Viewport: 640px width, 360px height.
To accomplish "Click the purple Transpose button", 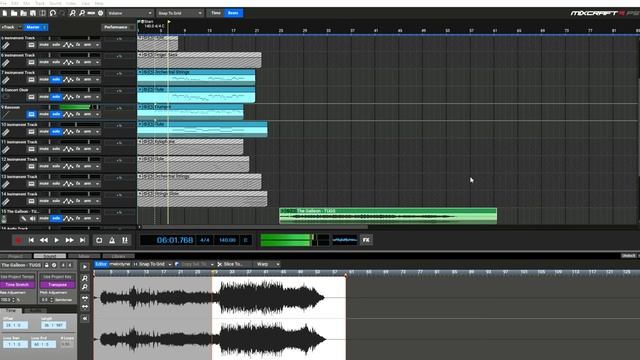I will click(x=57, y=285).
